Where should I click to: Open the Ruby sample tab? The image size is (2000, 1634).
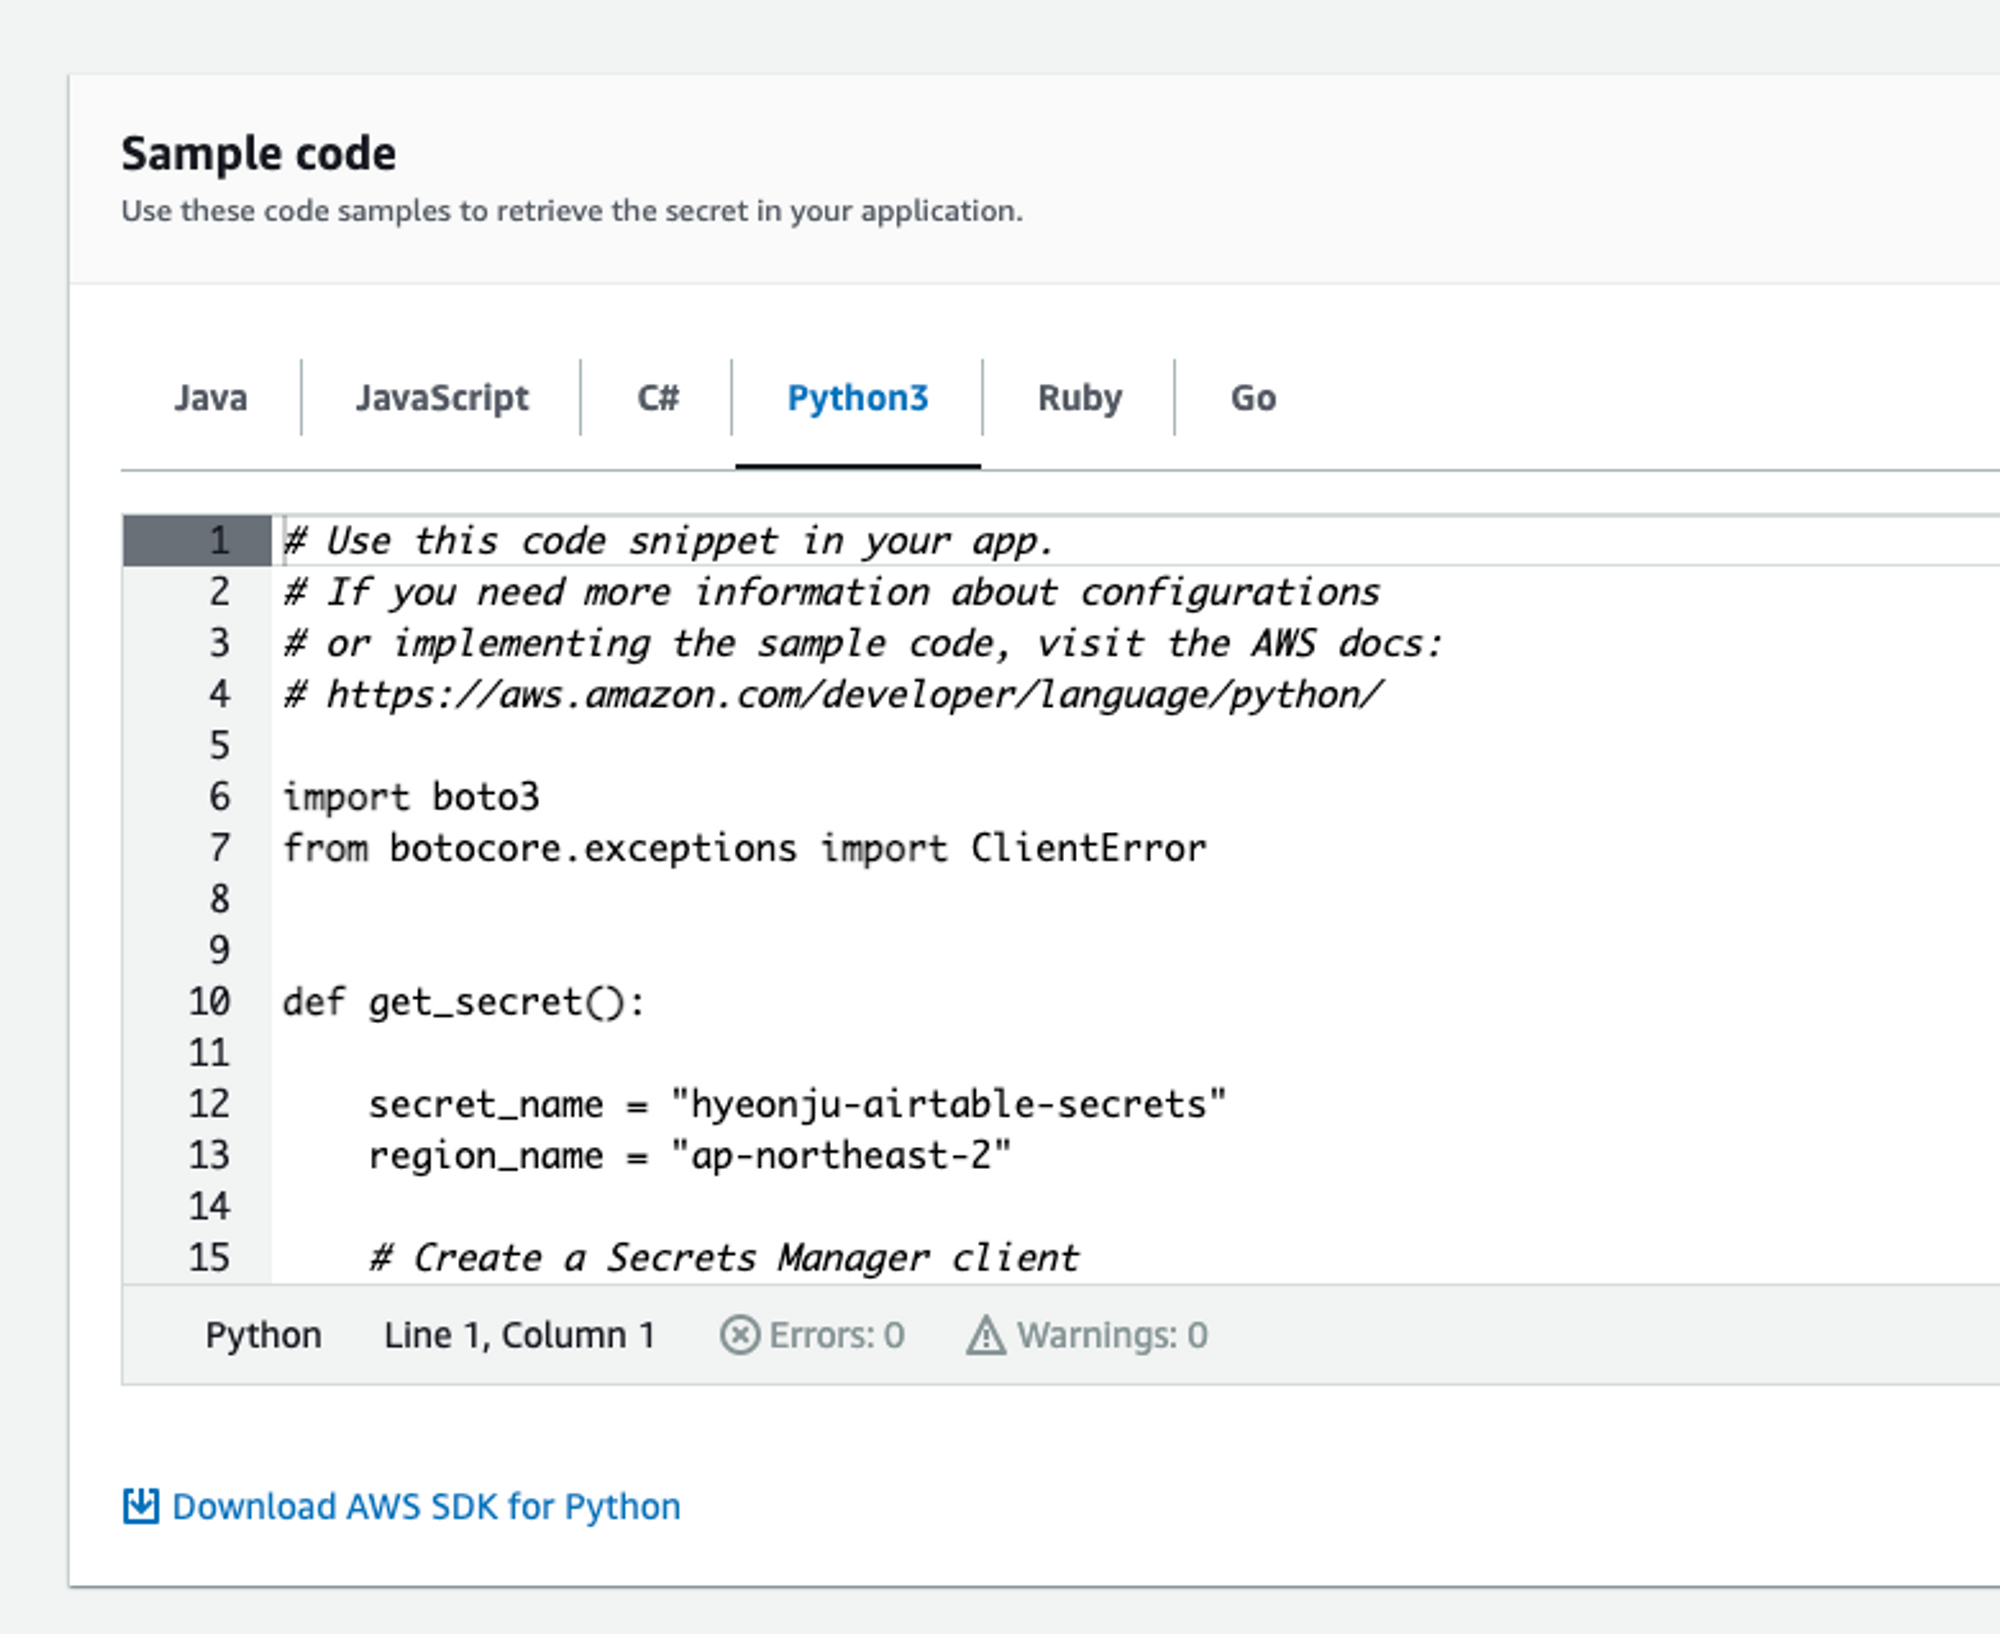[1079, 398]
